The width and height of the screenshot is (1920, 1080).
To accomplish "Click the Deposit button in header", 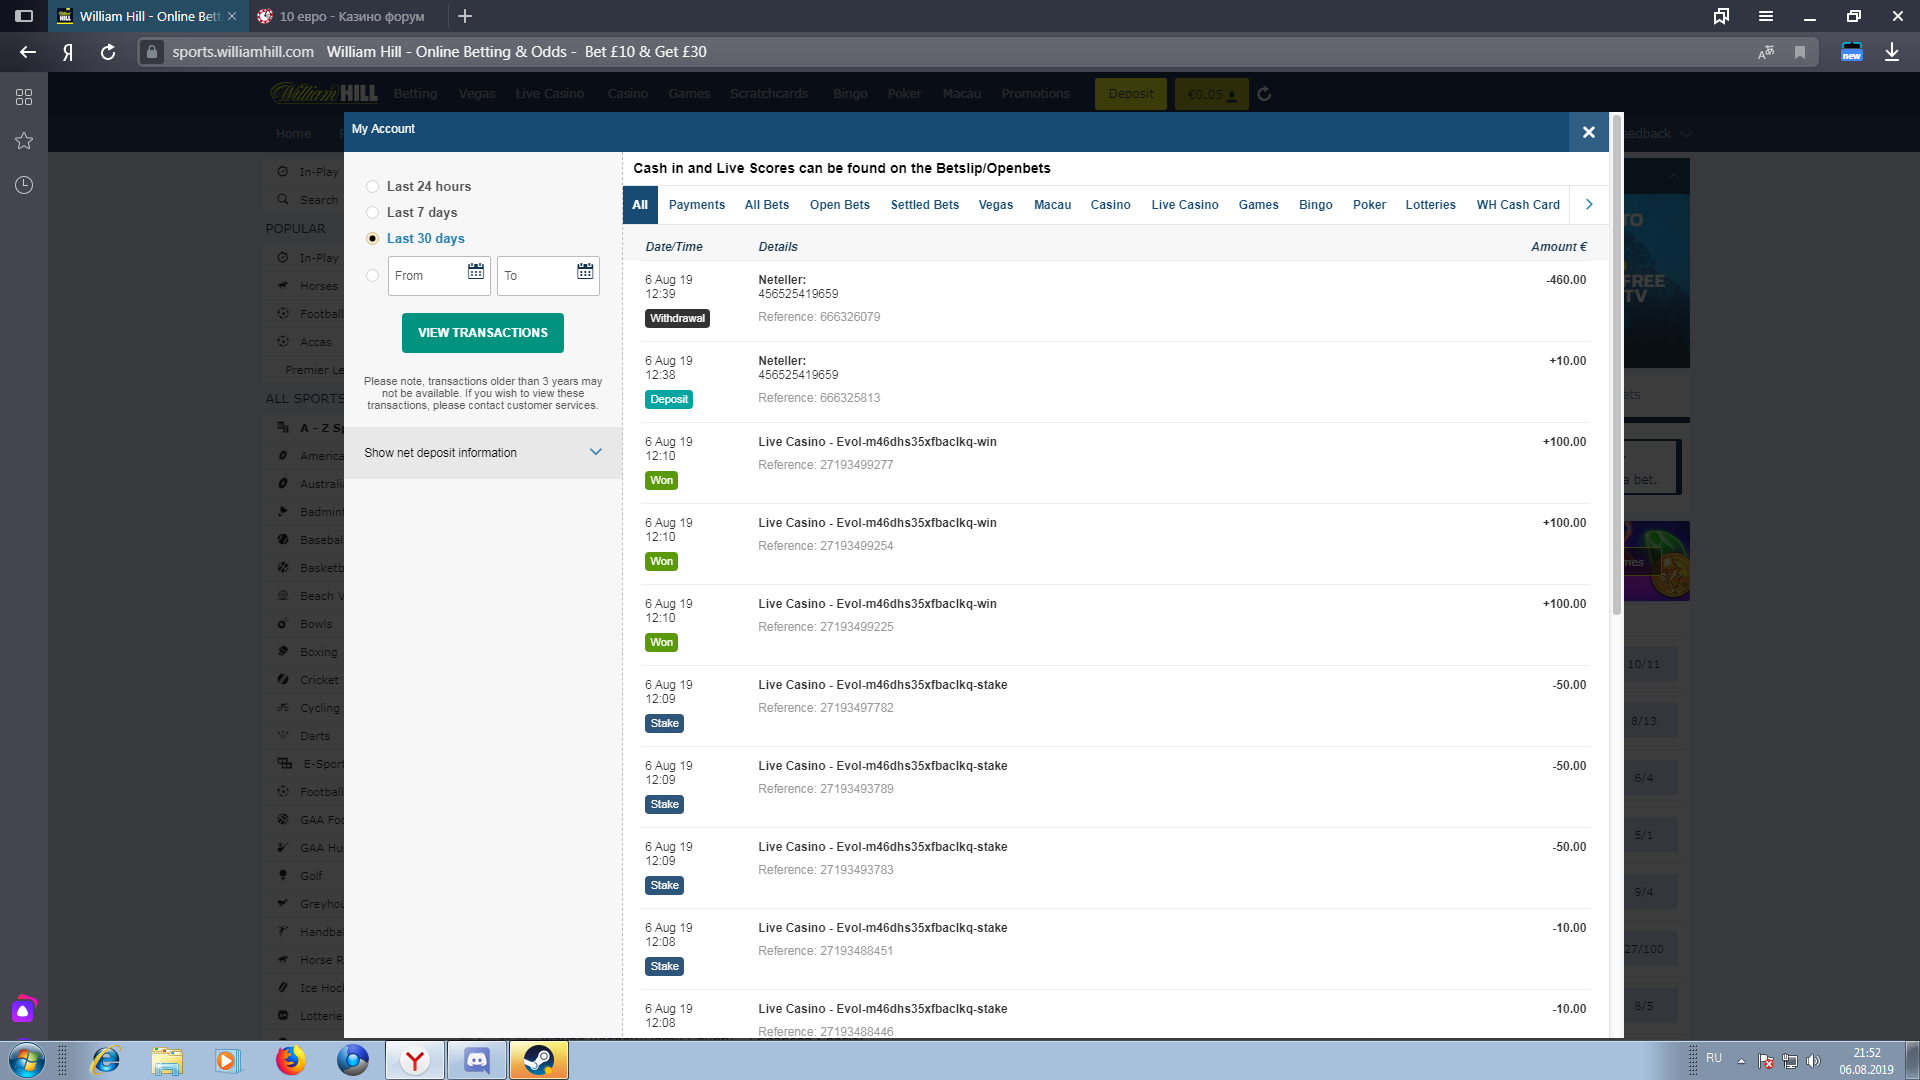I will pyautogui.click(x=1131, y=94).
